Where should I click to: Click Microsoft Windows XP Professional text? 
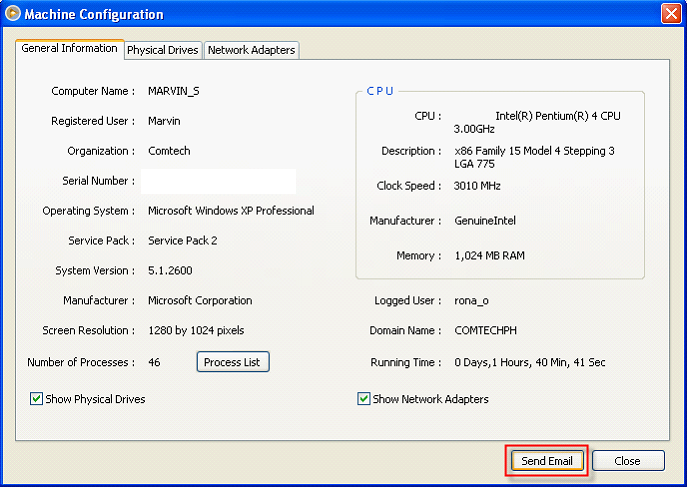click(231, 211)
